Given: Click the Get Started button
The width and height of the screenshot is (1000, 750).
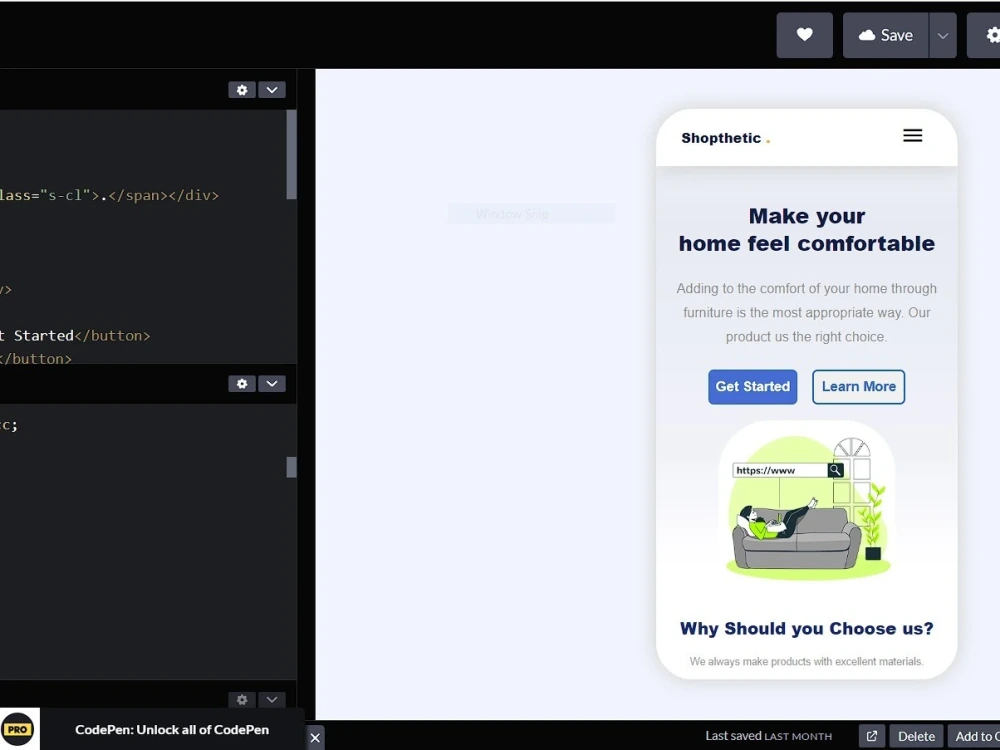Looking at the screenshot, I should pyautogui.click(x=753, y=386).
